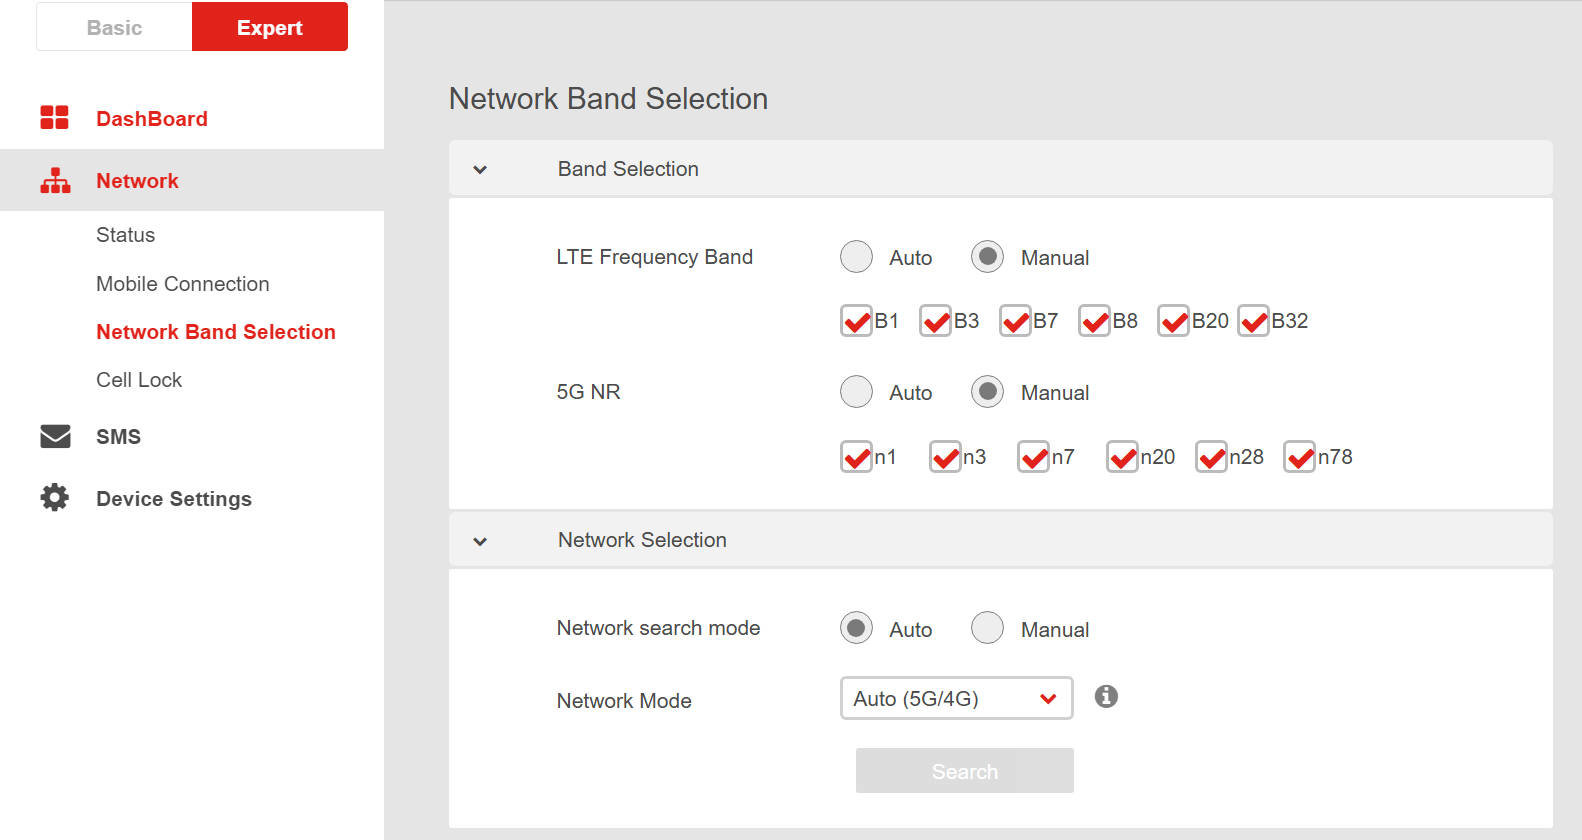The image size is (1582, 840).
Task: Click the DashBoard grid icon
Action: (54, 118)
